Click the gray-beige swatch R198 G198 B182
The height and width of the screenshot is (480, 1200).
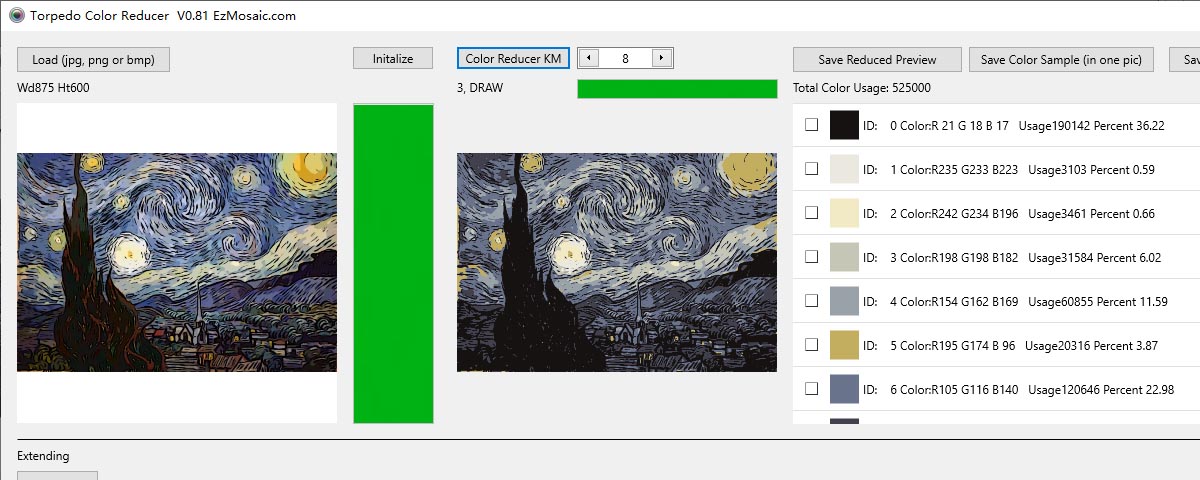845,257
